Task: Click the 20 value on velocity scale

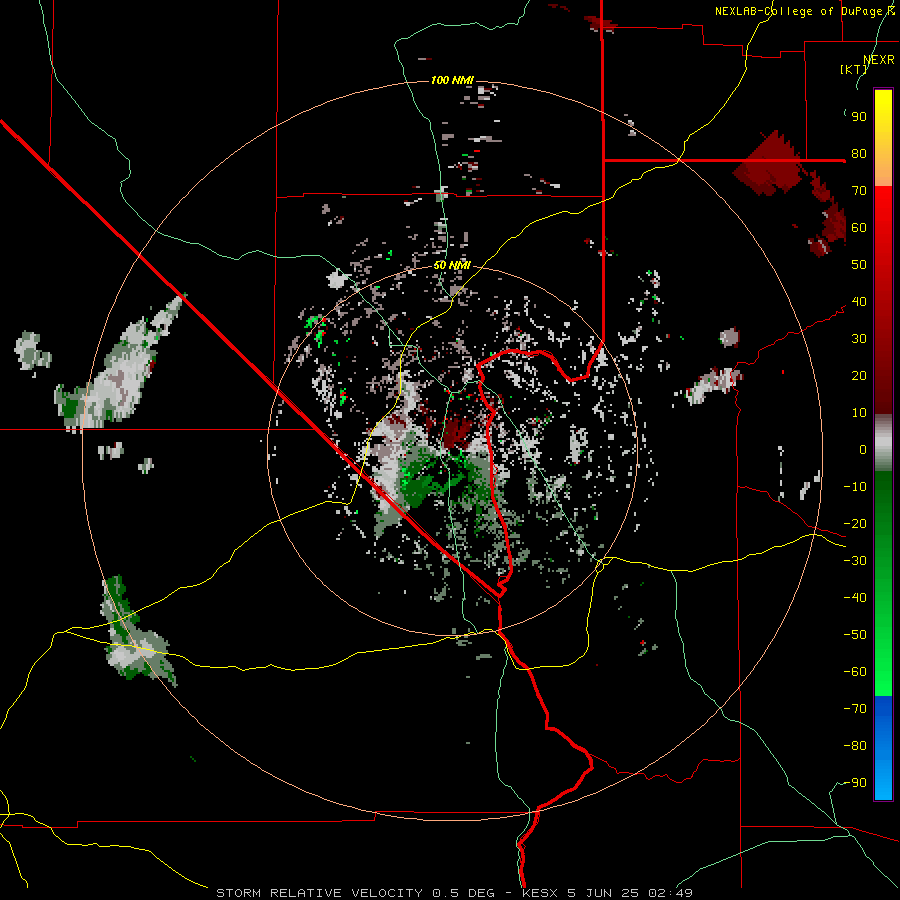Action: pos(859,376)
